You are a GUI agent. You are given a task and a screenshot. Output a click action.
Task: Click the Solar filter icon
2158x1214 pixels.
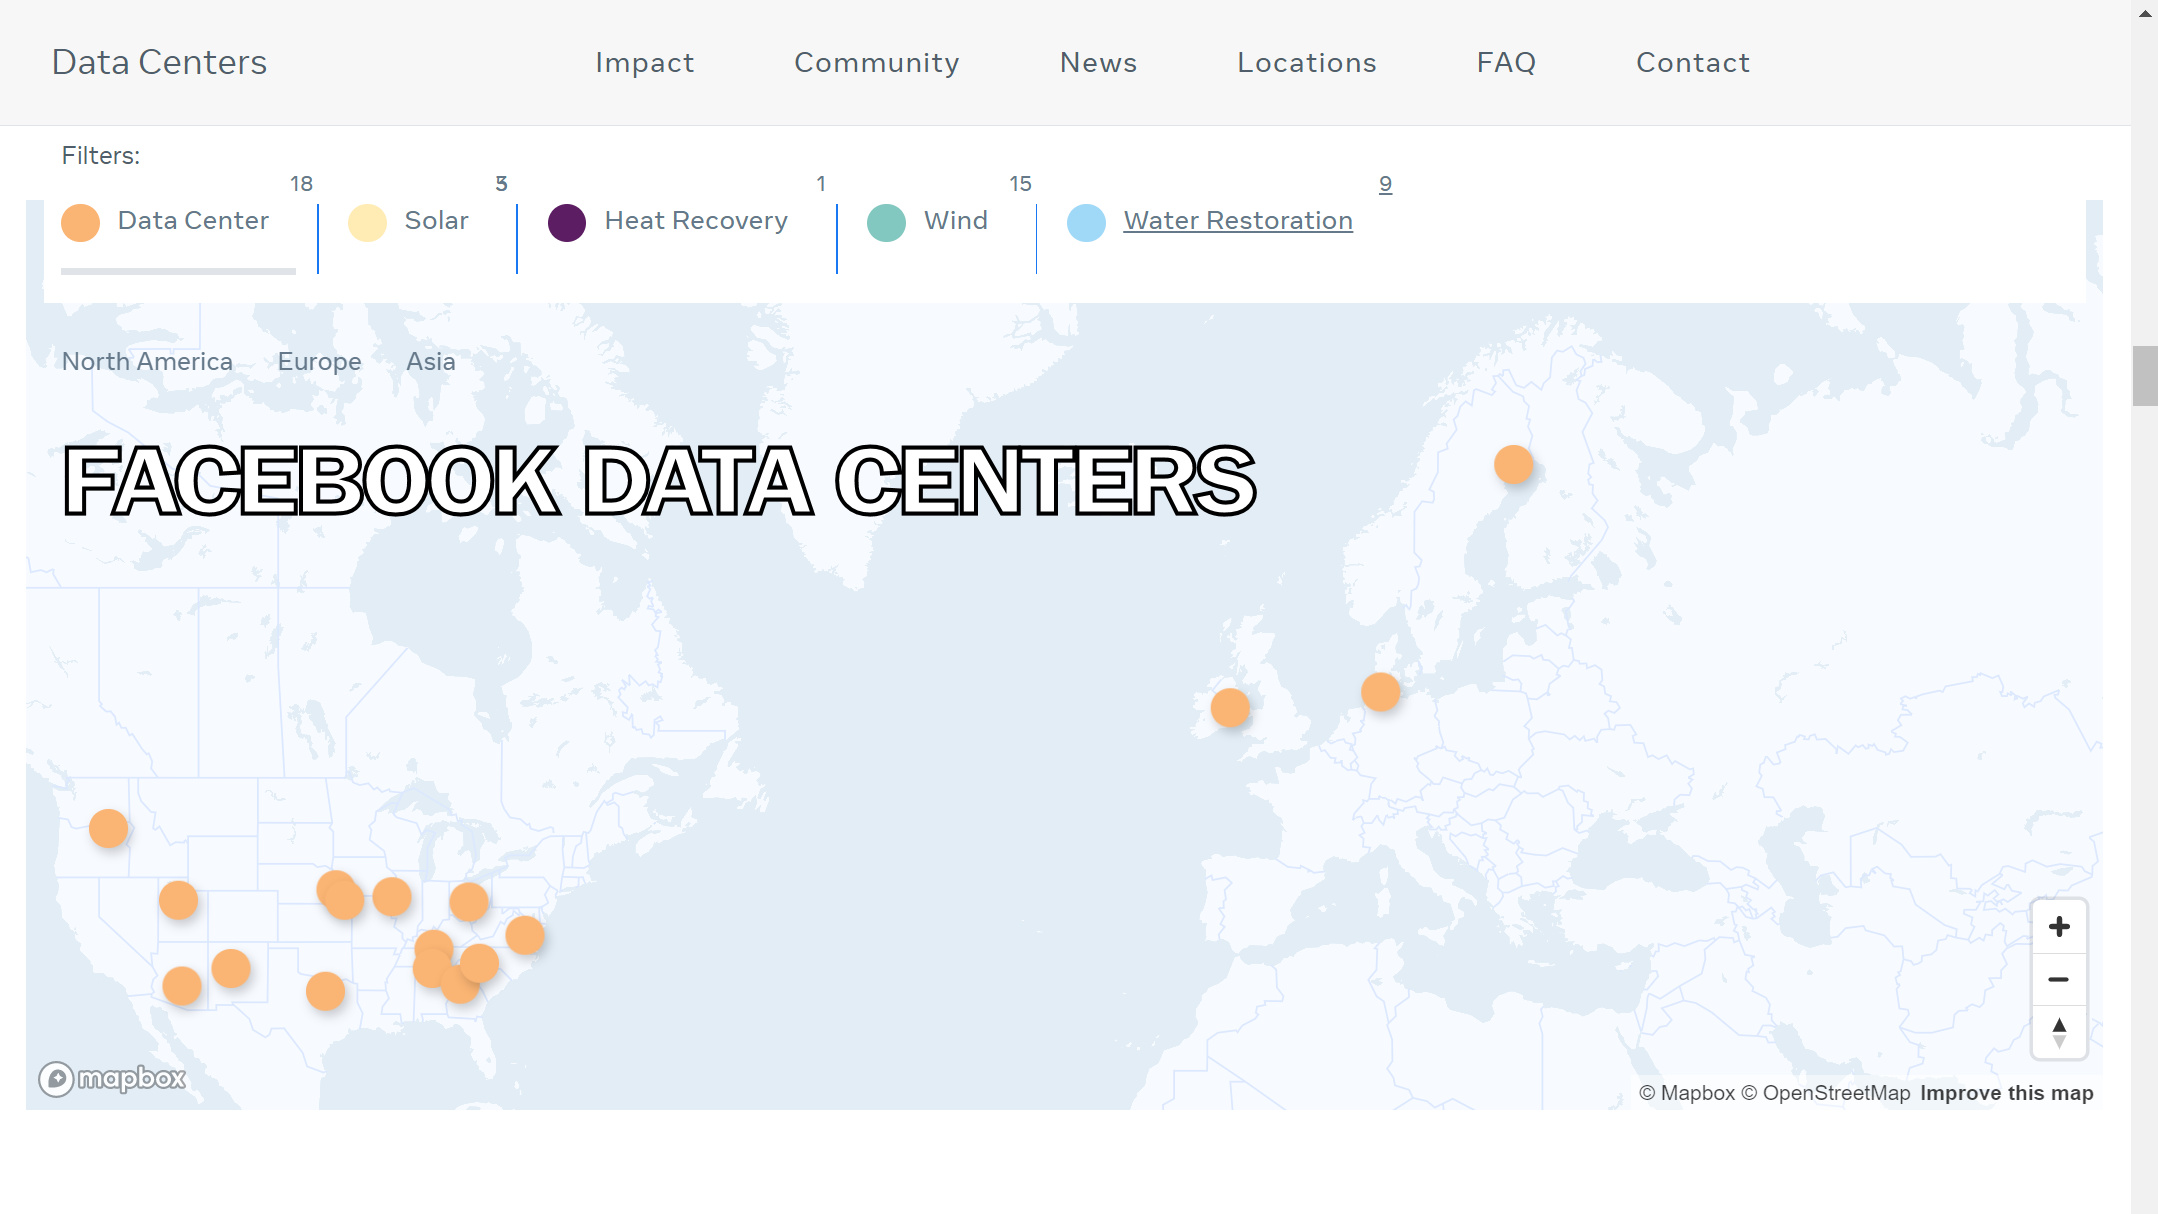(x=366, y=219)
